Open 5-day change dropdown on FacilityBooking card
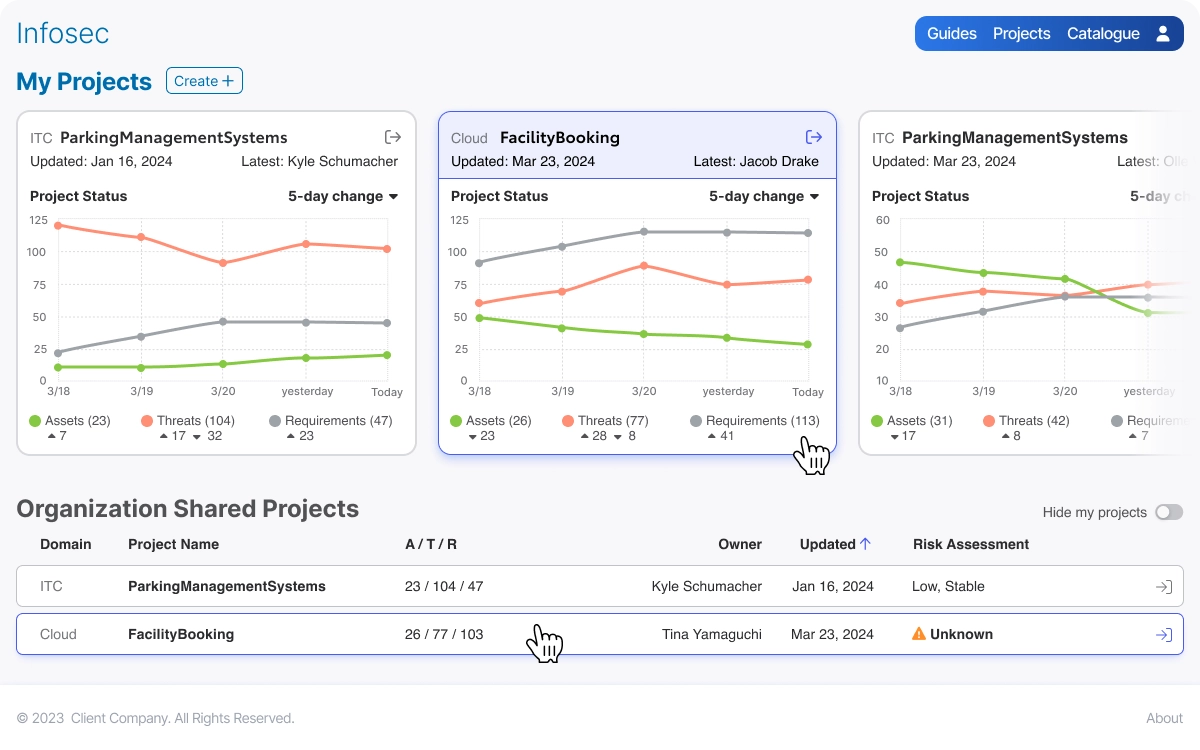Screen dimensions: 1200x750 coord(764,196)
